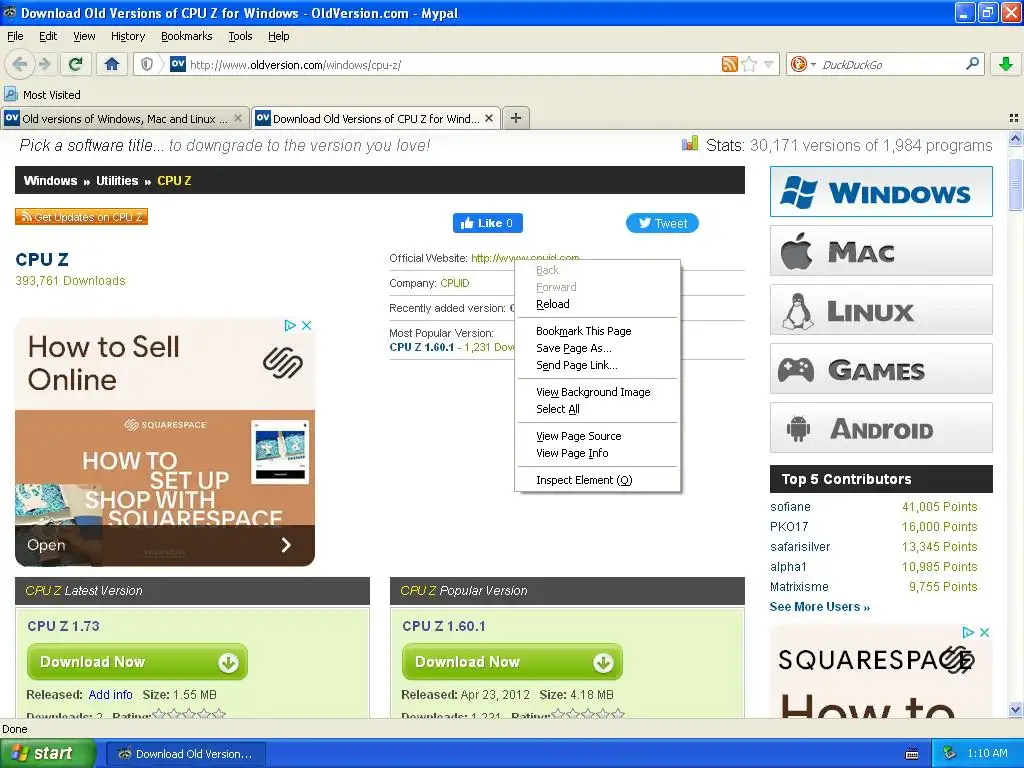This screenshot has height=768, width=1024.
Task: Open the File menu
Action: [15, 36]
